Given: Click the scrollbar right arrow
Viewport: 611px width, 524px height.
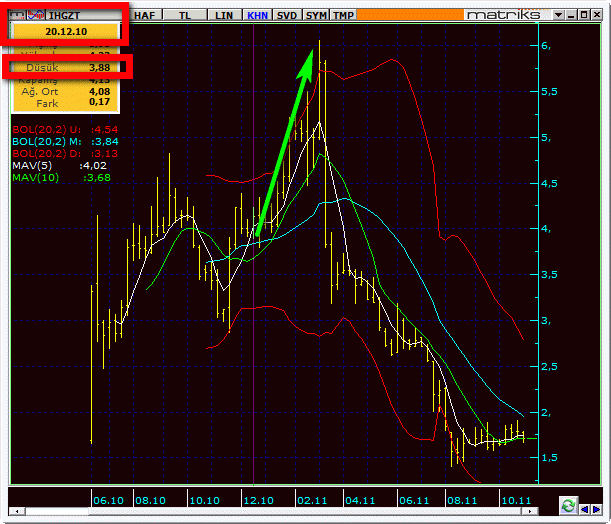Looking at the screenshot, I should tap(530, 511).
